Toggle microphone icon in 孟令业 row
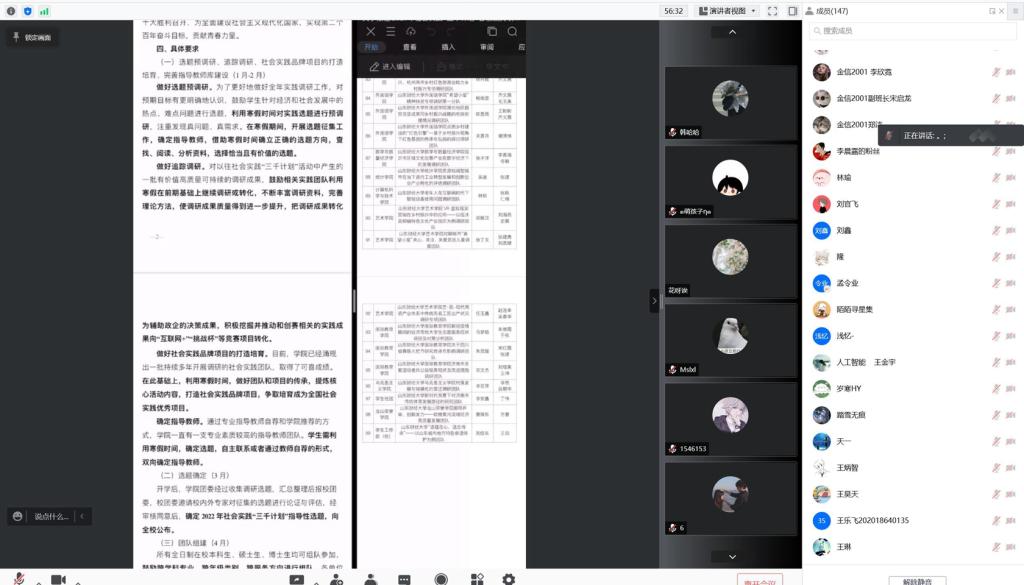 coord(996,283)
